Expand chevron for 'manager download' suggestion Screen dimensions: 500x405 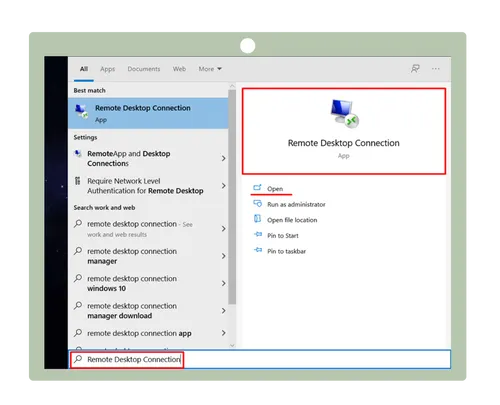pos(223,311)
